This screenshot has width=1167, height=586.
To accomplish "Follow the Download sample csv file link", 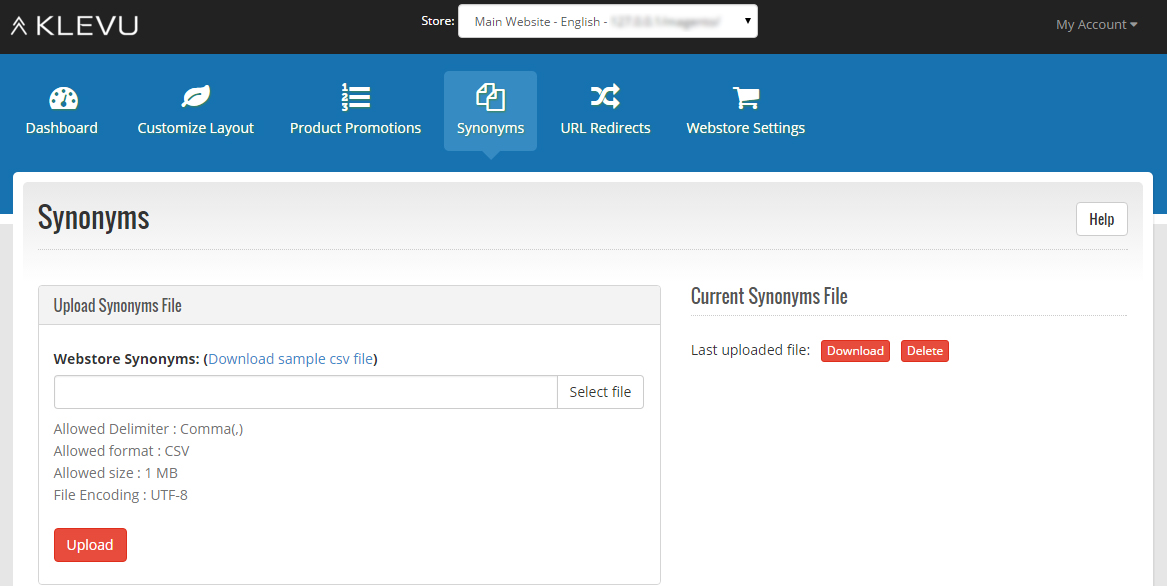I will click(x=290, y=359).
